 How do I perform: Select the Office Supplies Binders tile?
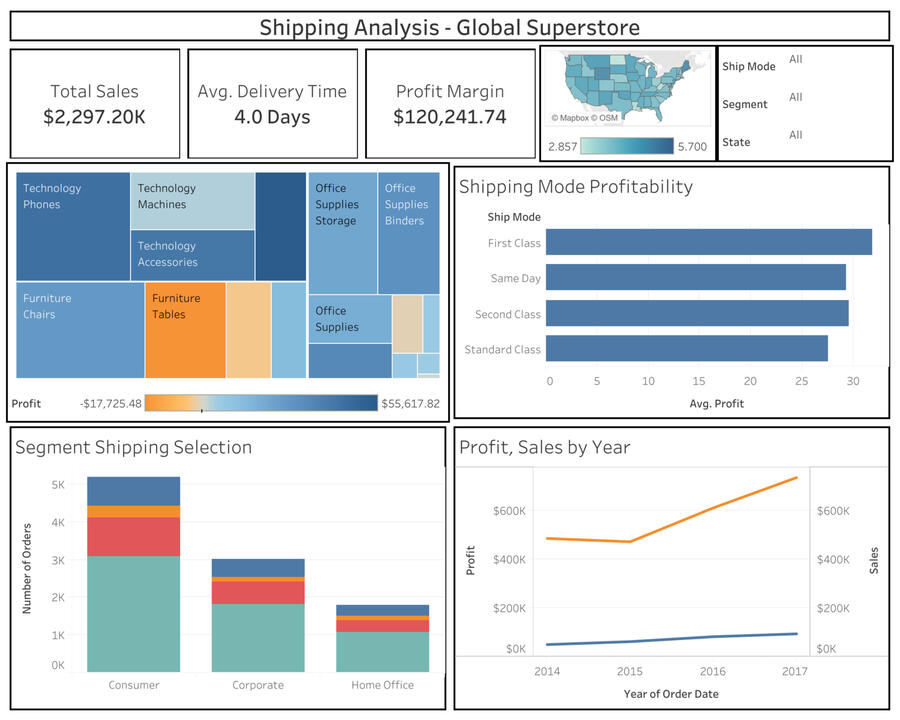pos(409,232)
